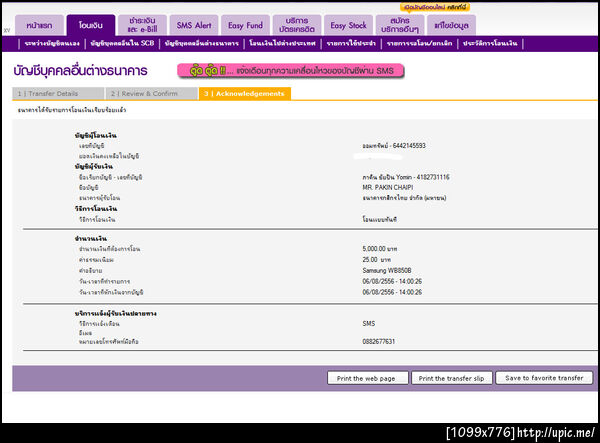Image resolution: width=600 pixels, height=443 pixels.
Task: Click the บัญชีผู้รับเงิน section heading
Action: point(94,166)
